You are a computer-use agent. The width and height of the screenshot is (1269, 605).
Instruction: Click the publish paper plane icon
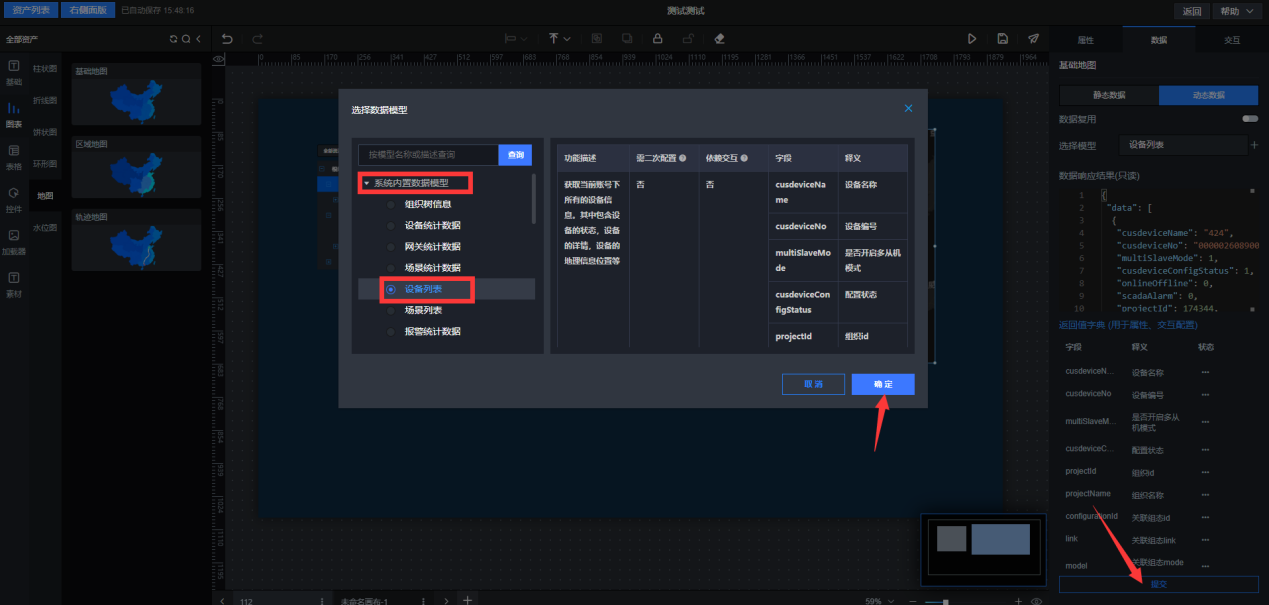tap(1033, 39)
